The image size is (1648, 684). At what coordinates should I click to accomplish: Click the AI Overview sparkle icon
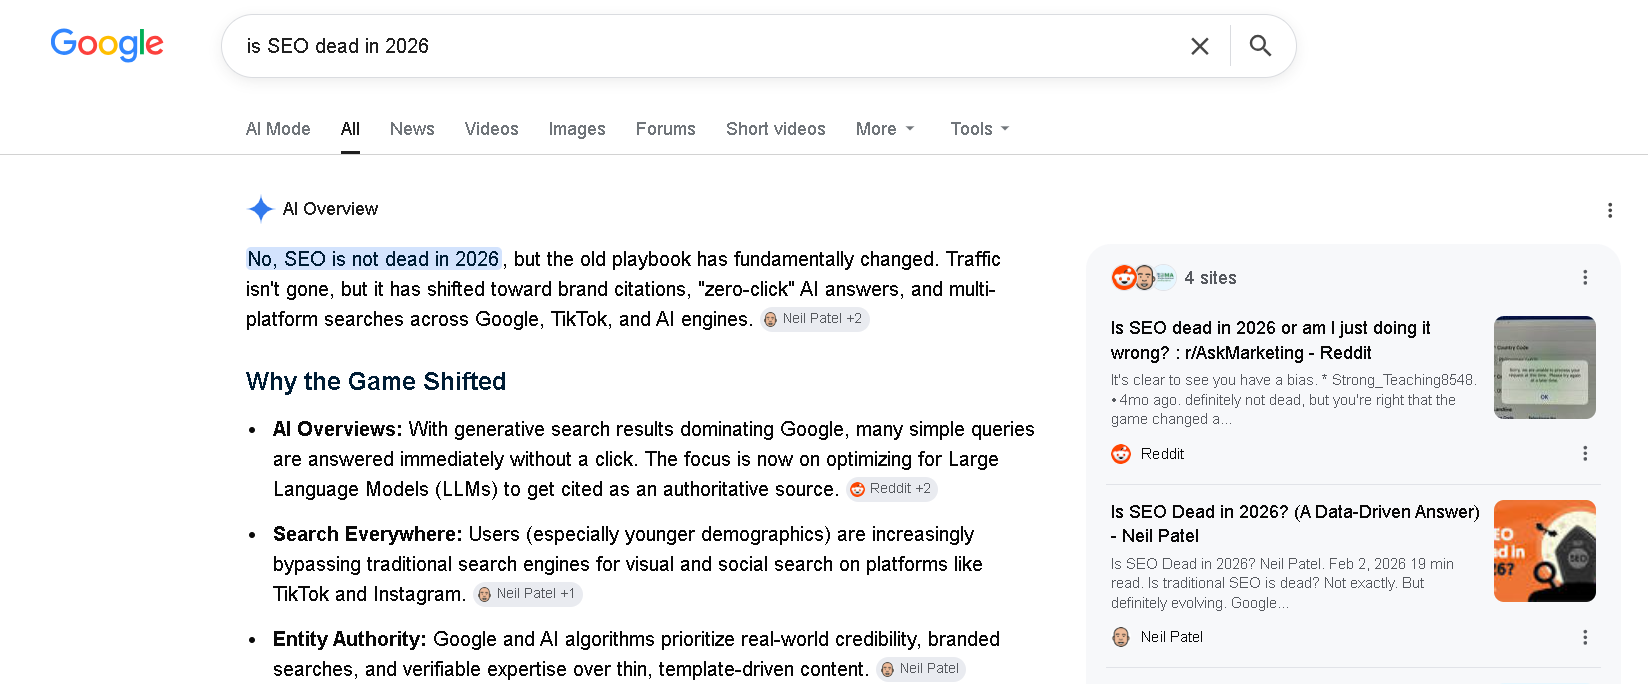[261, 209]
